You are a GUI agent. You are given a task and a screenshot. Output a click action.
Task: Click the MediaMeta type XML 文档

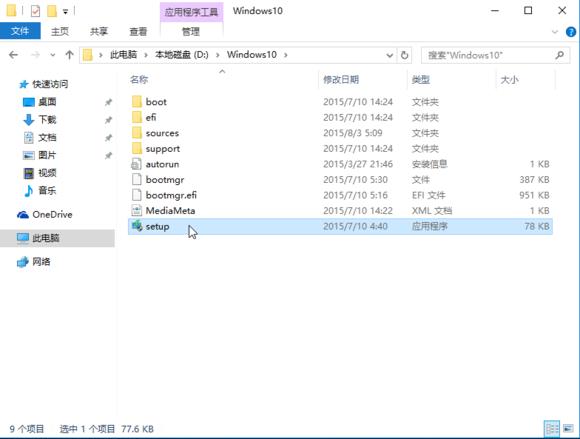pos(432,210)
